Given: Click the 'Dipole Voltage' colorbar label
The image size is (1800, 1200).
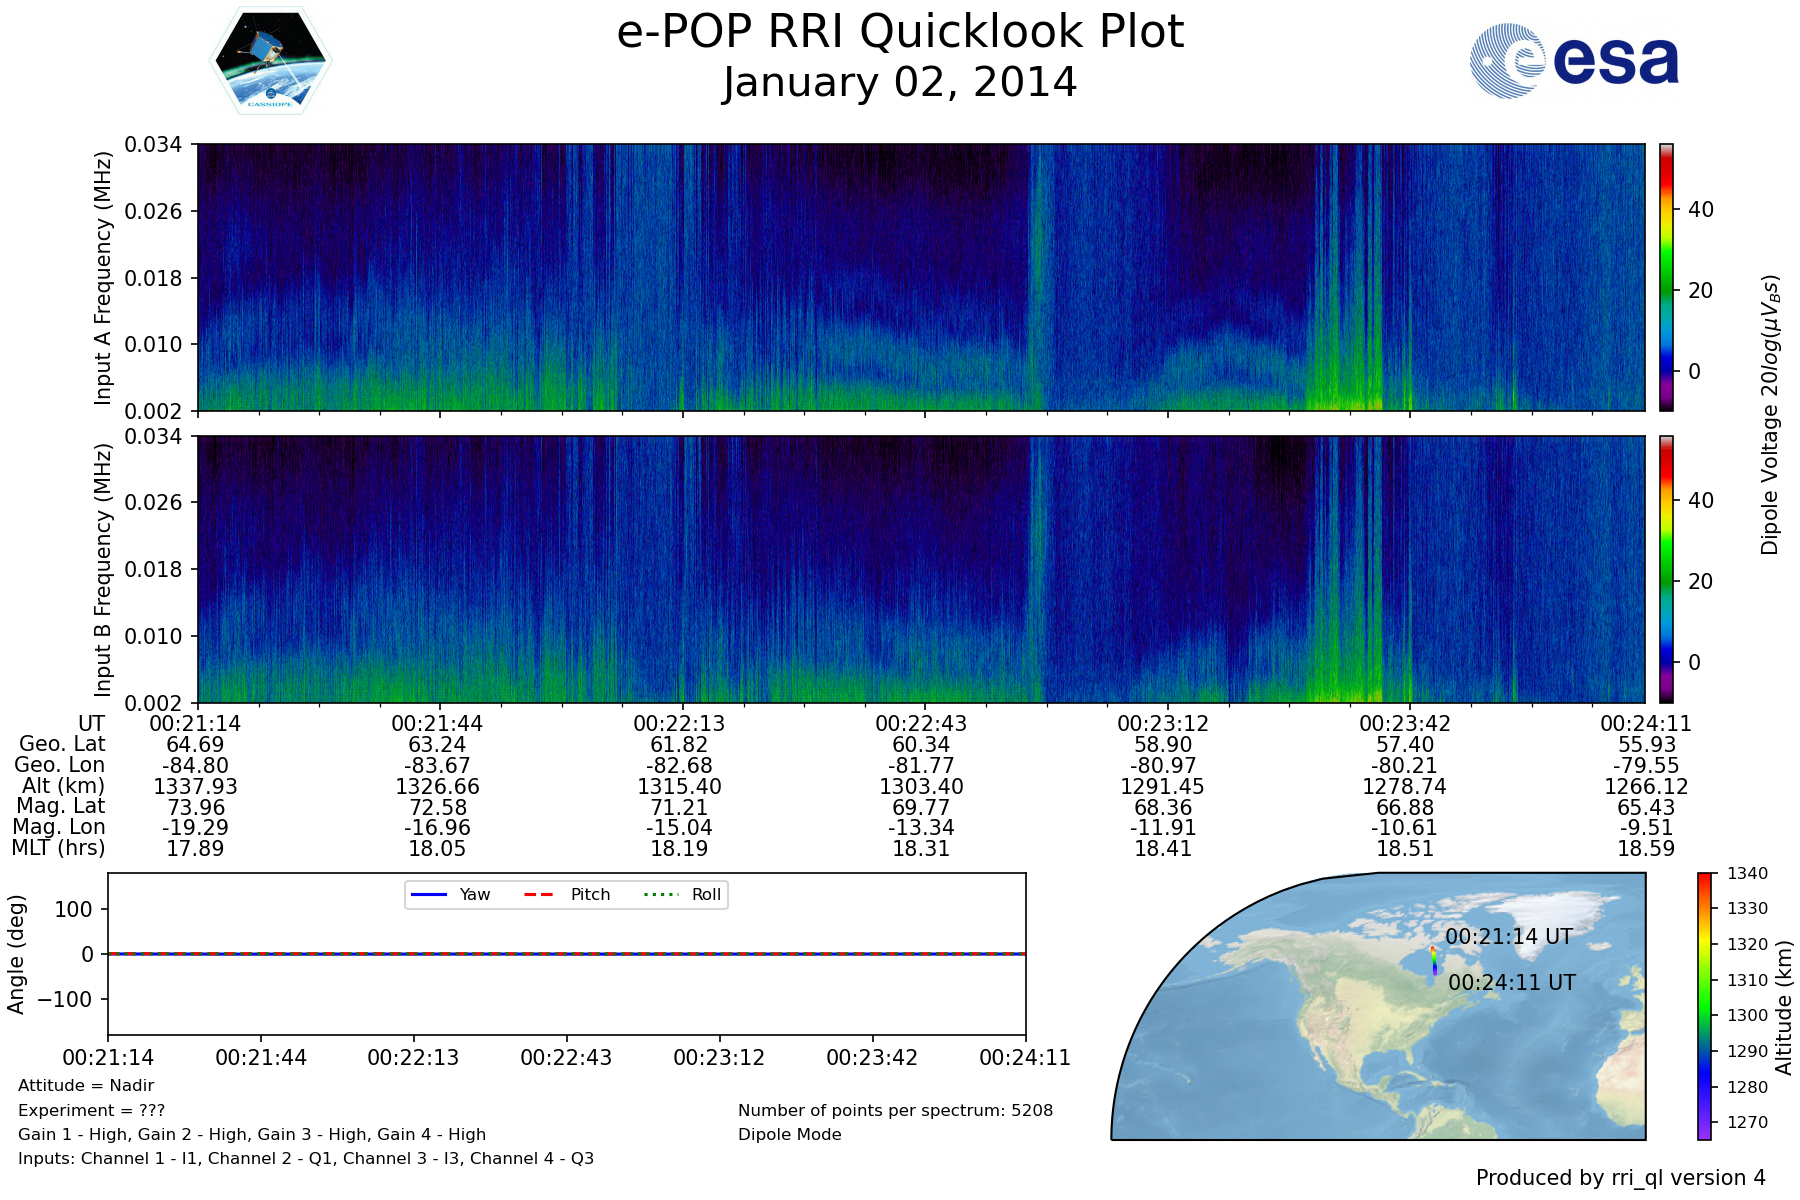Looking at the screenshot, I should point(1771,414).
